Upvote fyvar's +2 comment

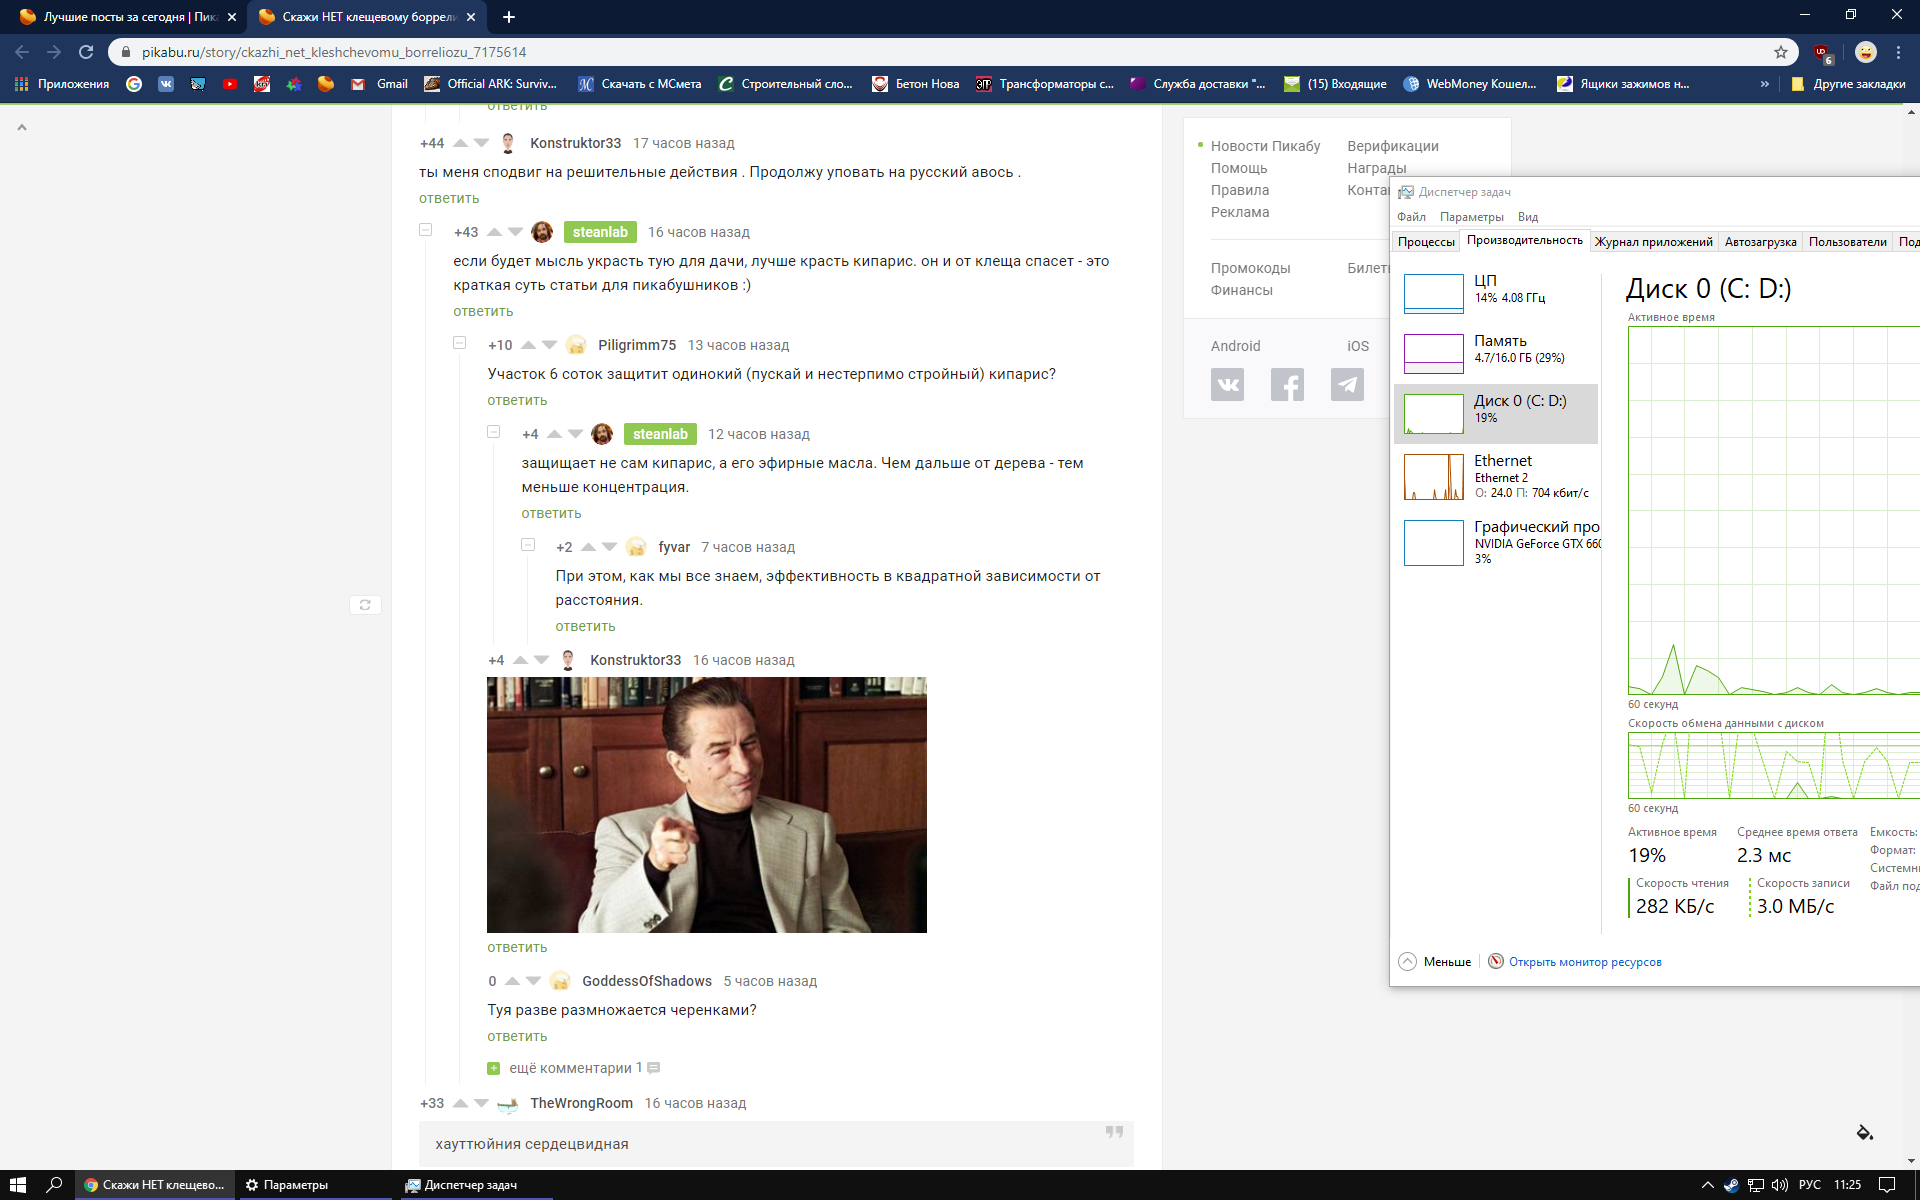588,547
